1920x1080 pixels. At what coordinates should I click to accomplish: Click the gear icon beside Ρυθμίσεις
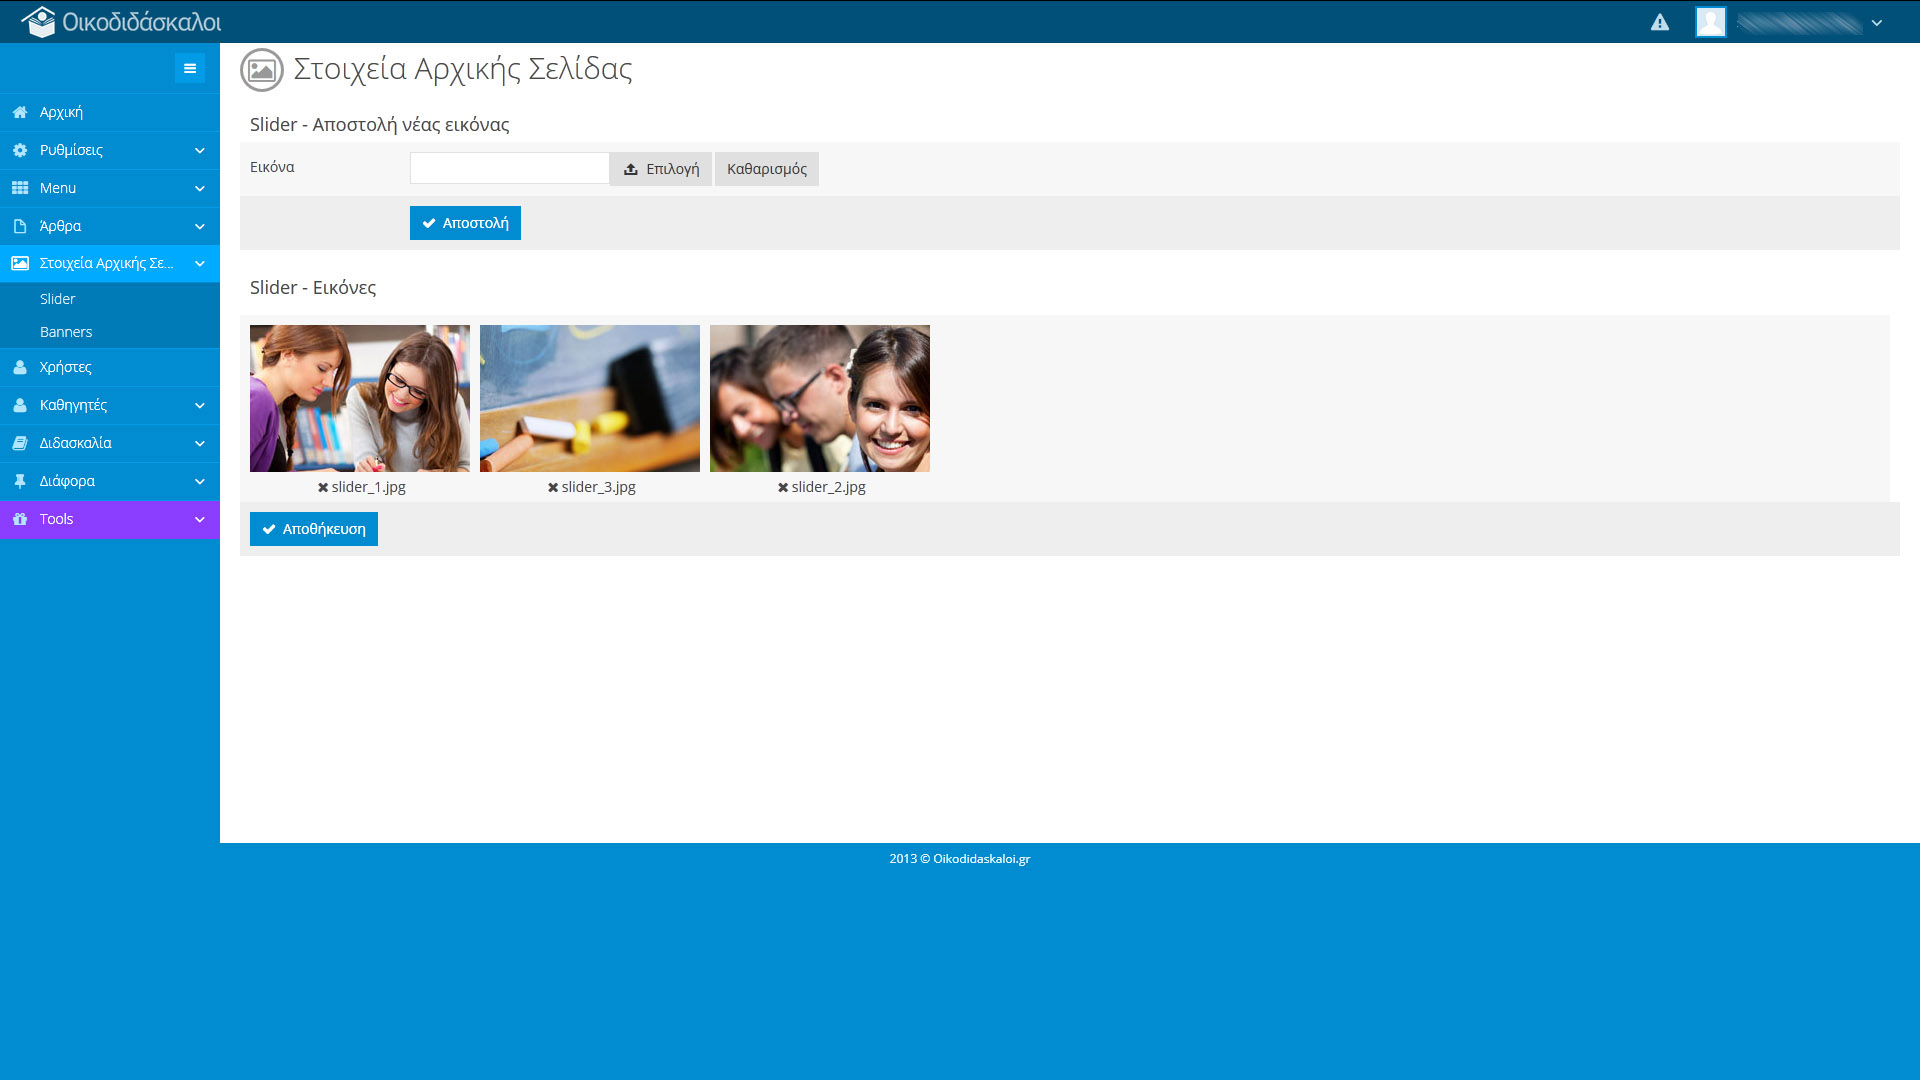tap(20, 150)
